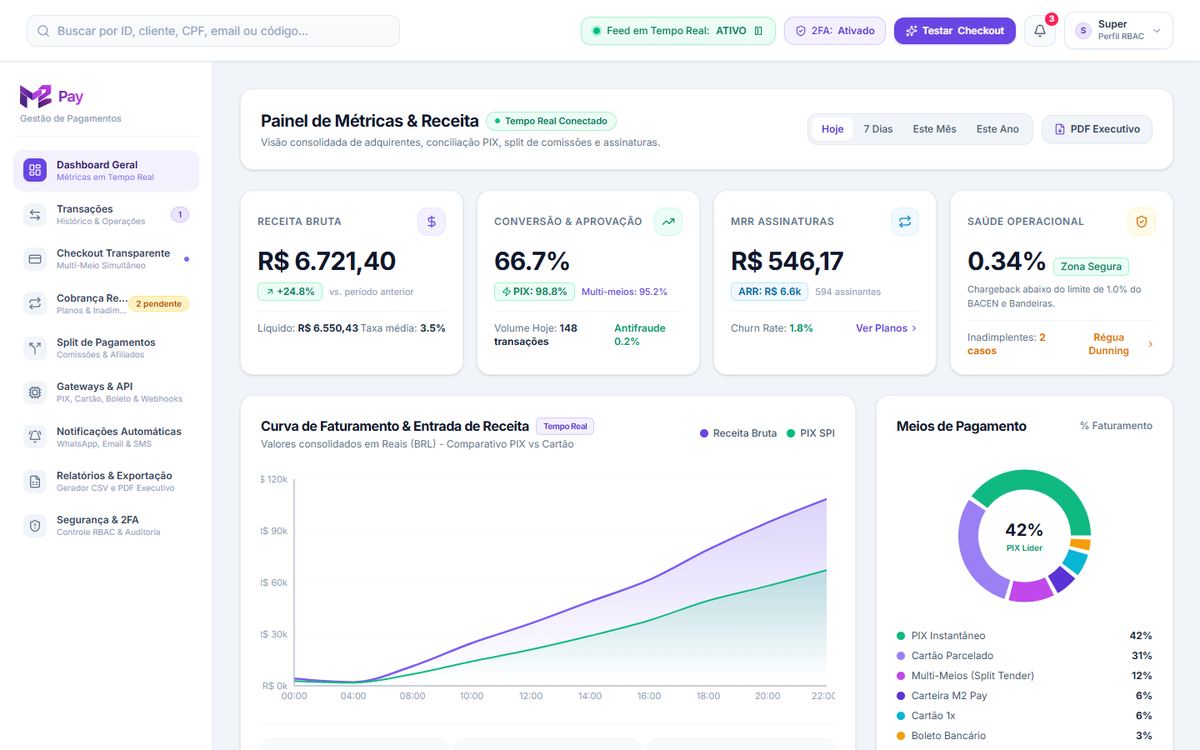The width and height of the screenshot is (1200, 750).
Task: Select the Hoje period tab
Action: pyautogui.click(x=832, y=129)
